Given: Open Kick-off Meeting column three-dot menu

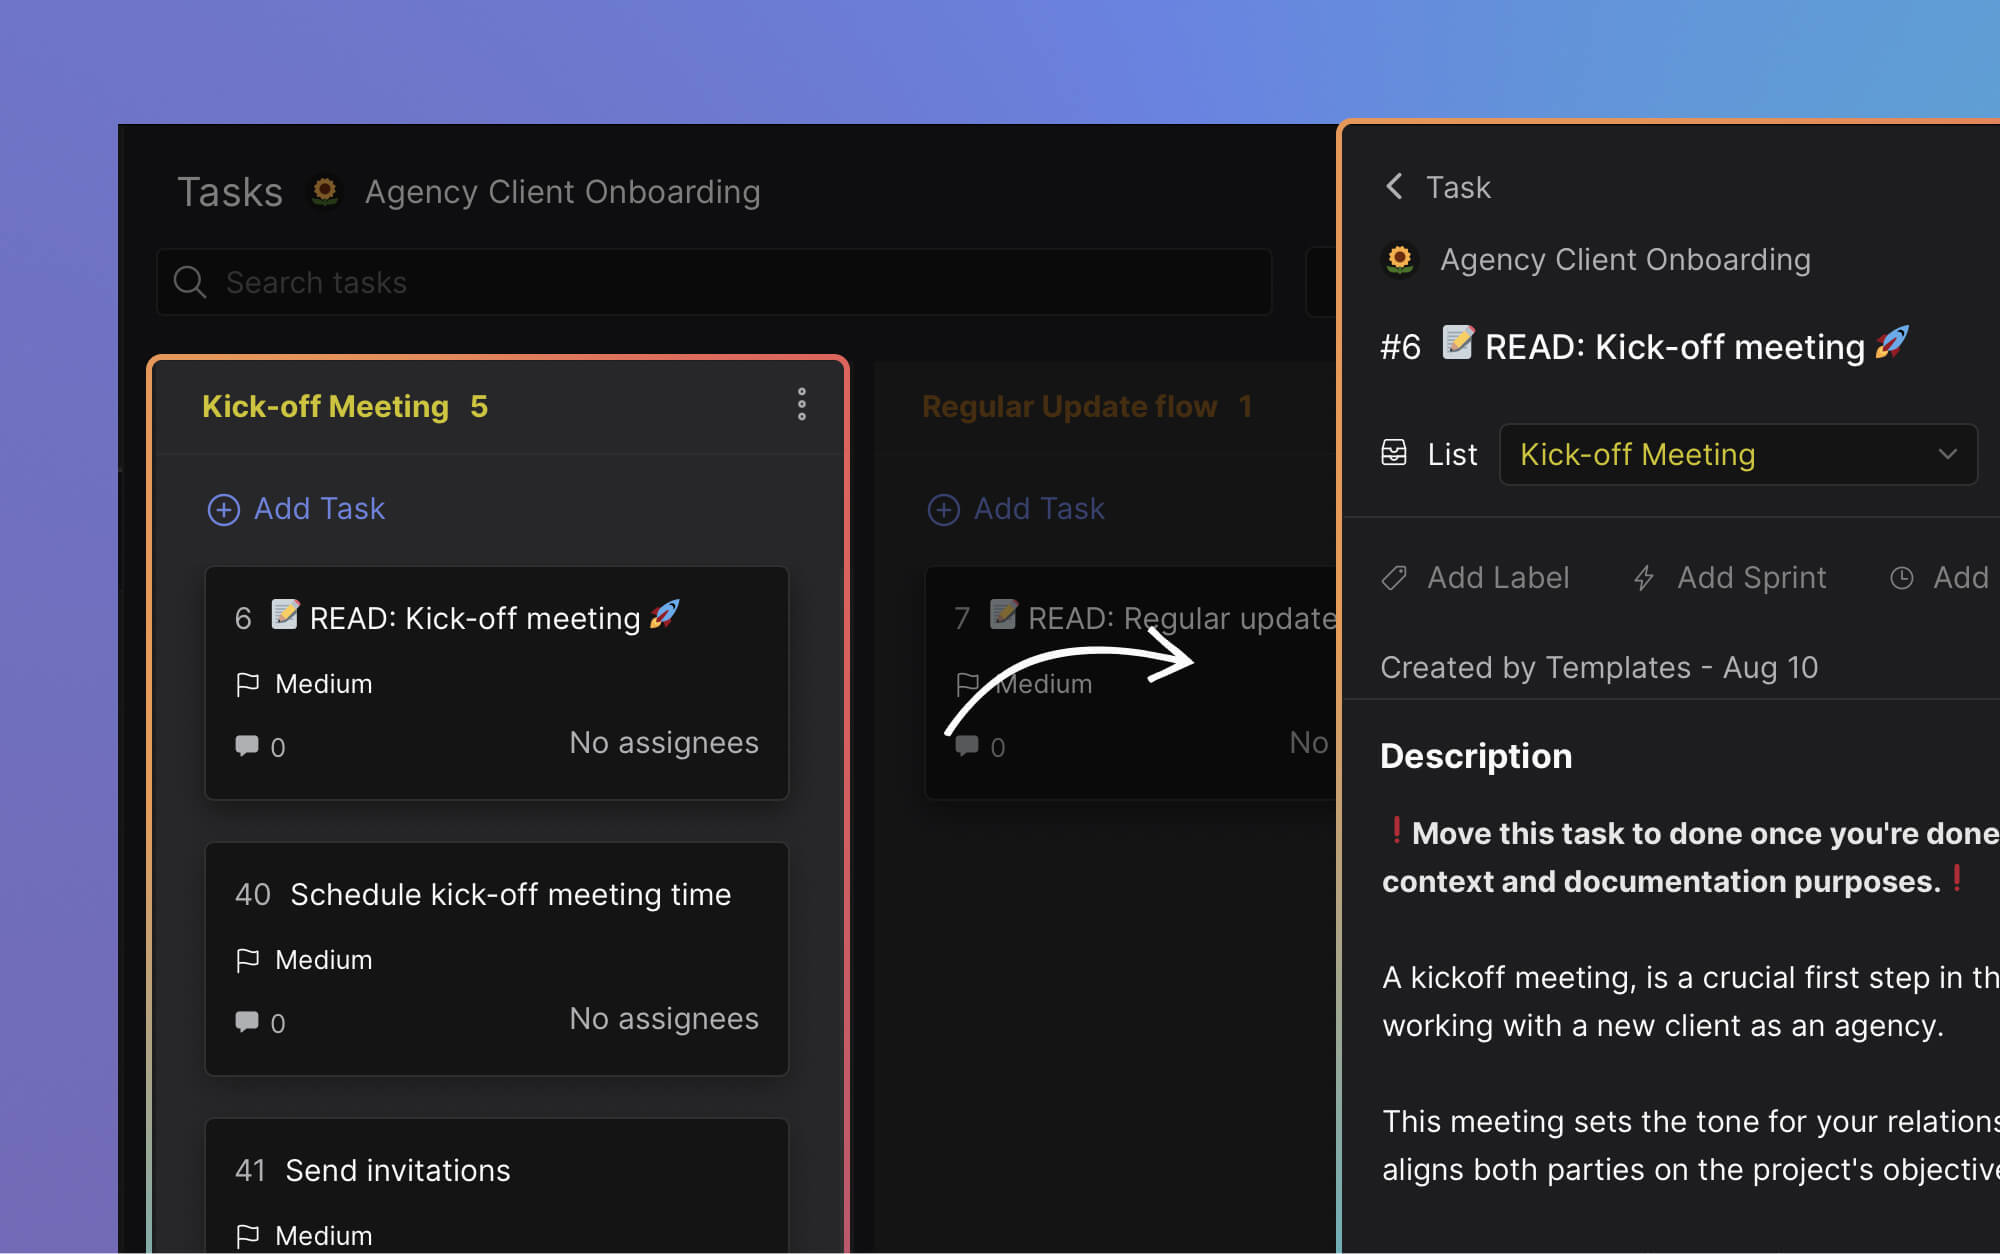Looking at the screenshot, I should [x=801, y=405].
